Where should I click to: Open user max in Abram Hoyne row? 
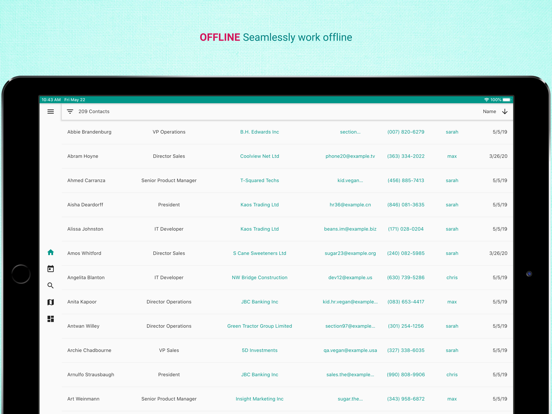click(x=452, y=156)
